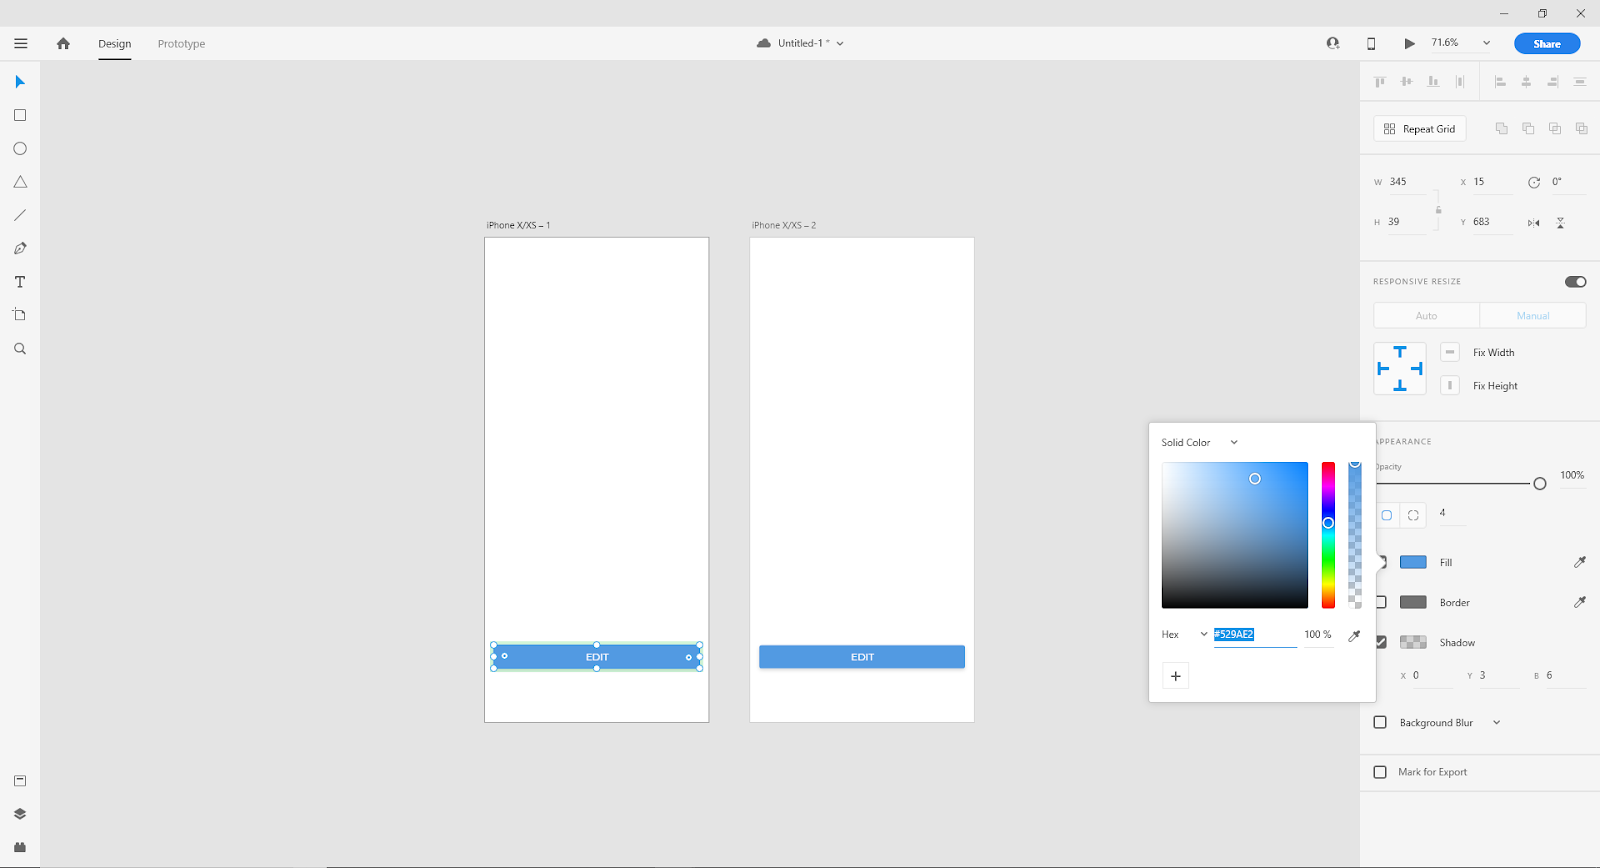This screenshot has height=868, width=1600.
Task: Click the invite-to-document user icon
Action: (x=1333, y=43)
